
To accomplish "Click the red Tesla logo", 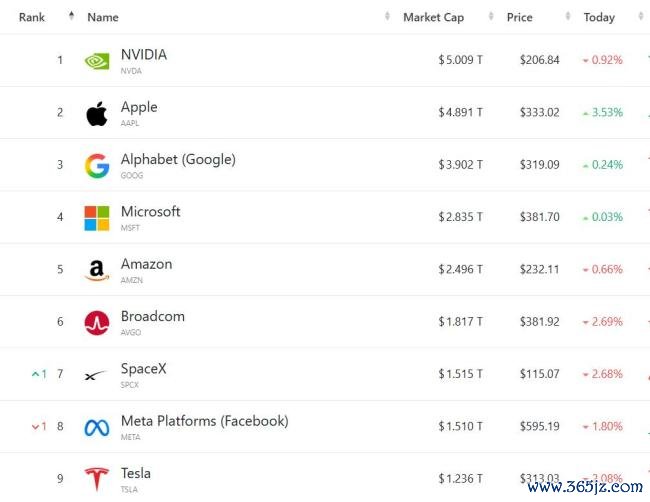I will [x=97, y=479].
